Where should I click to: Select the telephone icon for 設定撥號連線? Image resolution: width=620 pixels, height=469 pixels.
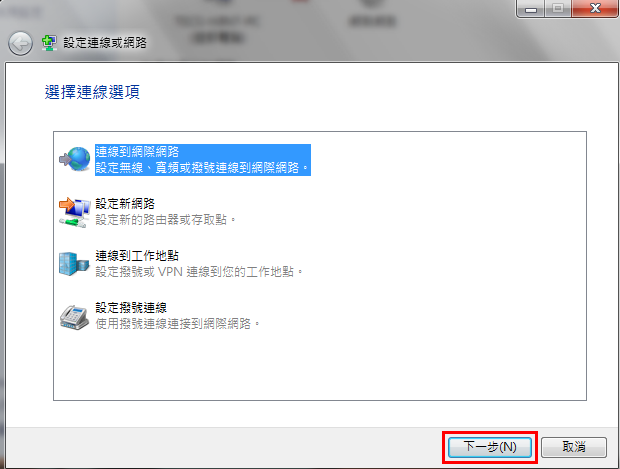tap(74, 317)
